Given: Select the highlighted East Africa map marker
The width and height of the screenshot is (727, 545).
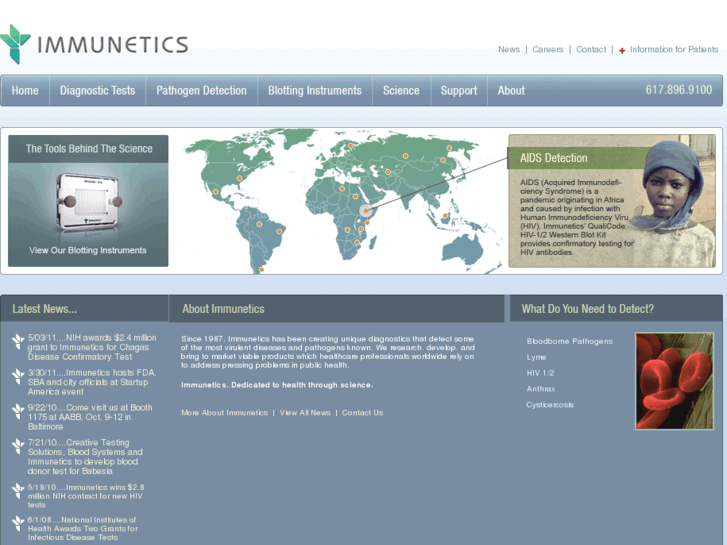Looking at the screenshot, I should [366, 211].
